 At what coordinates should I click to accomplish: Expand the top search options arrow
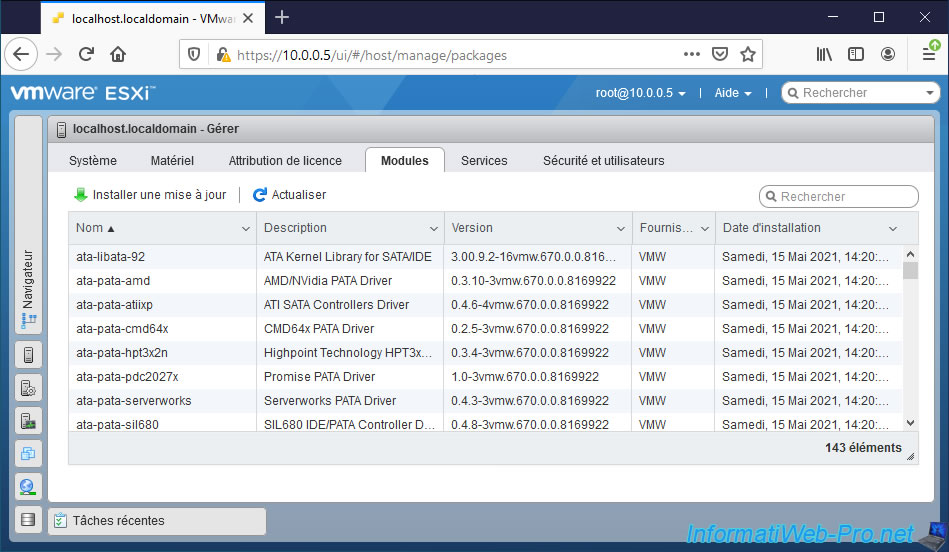point(930,93)
